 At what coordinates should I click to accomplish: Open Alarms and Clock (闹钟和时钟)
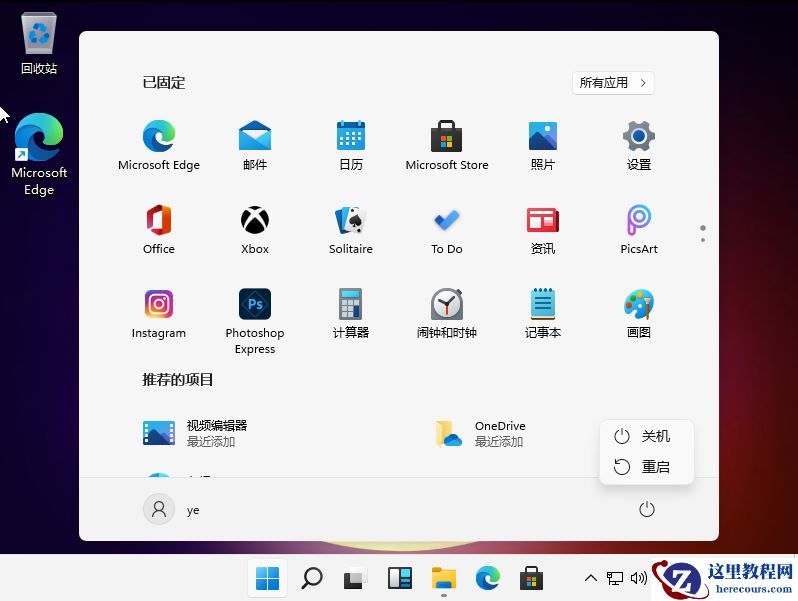[x=446, y=313]
